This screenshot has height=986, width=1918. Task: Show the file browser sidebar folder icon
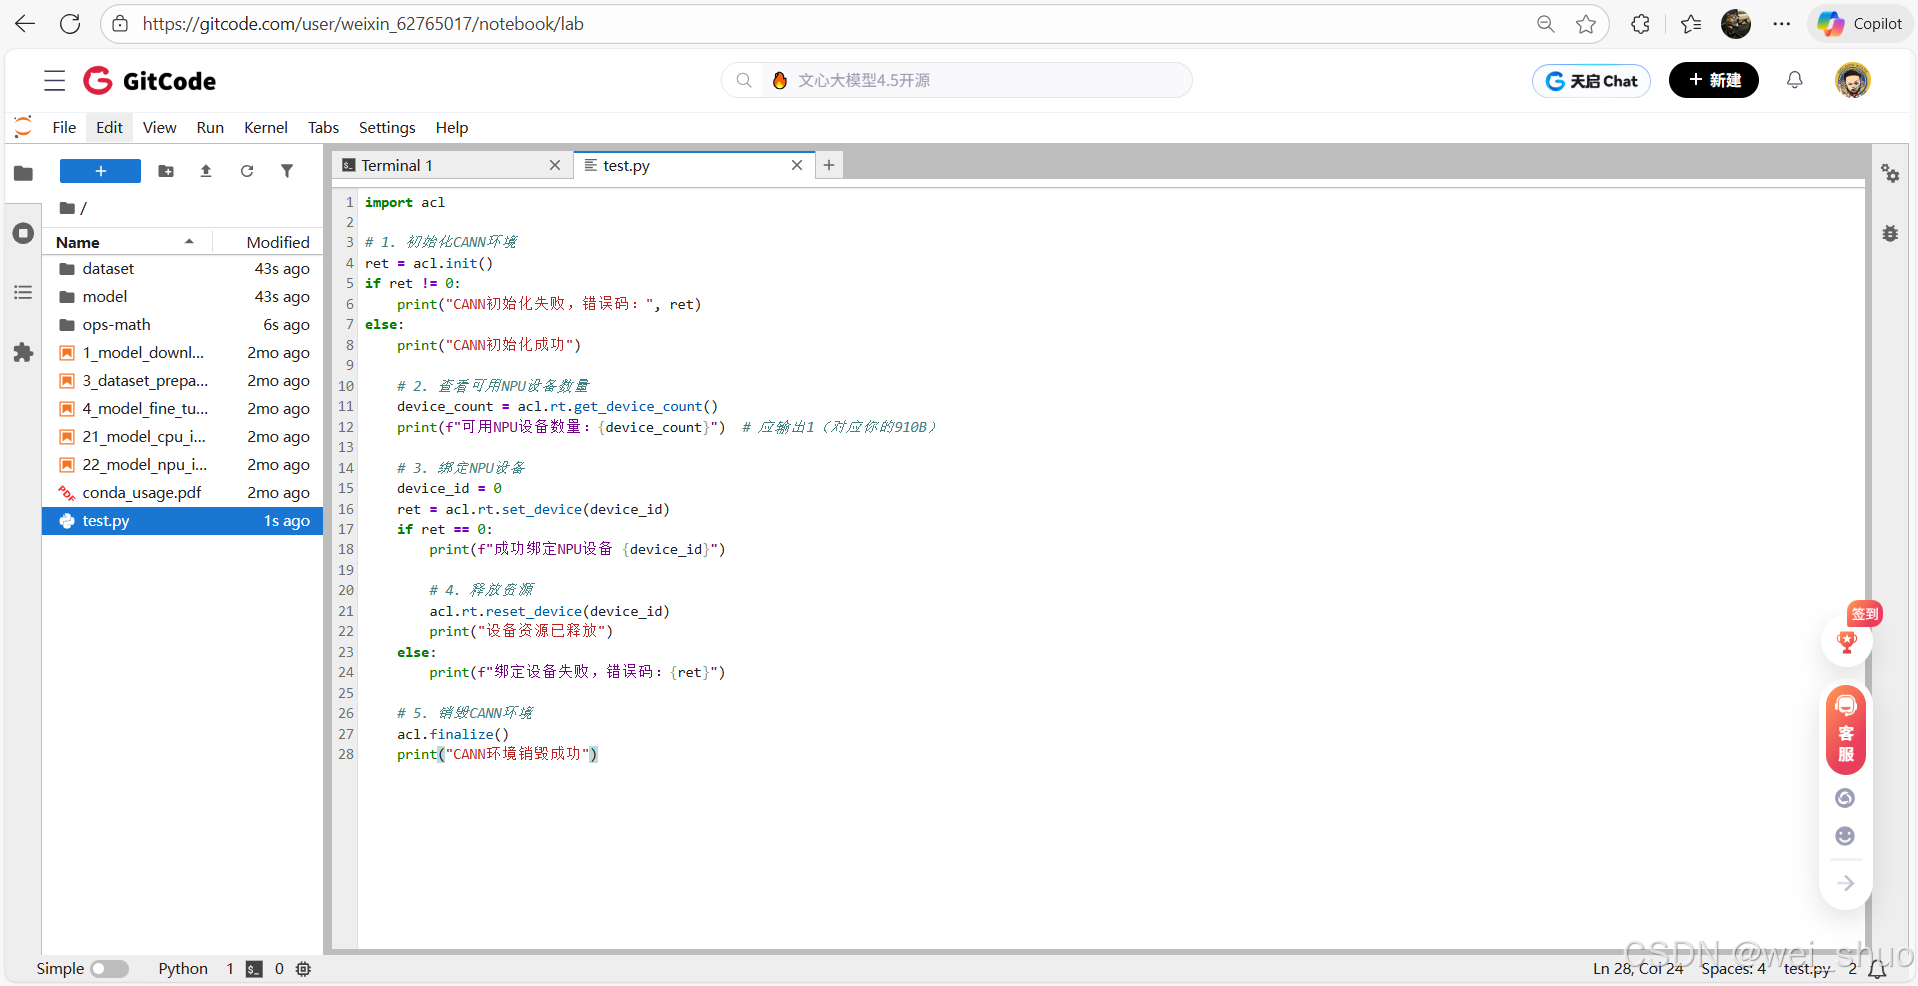tap(24, 173)
